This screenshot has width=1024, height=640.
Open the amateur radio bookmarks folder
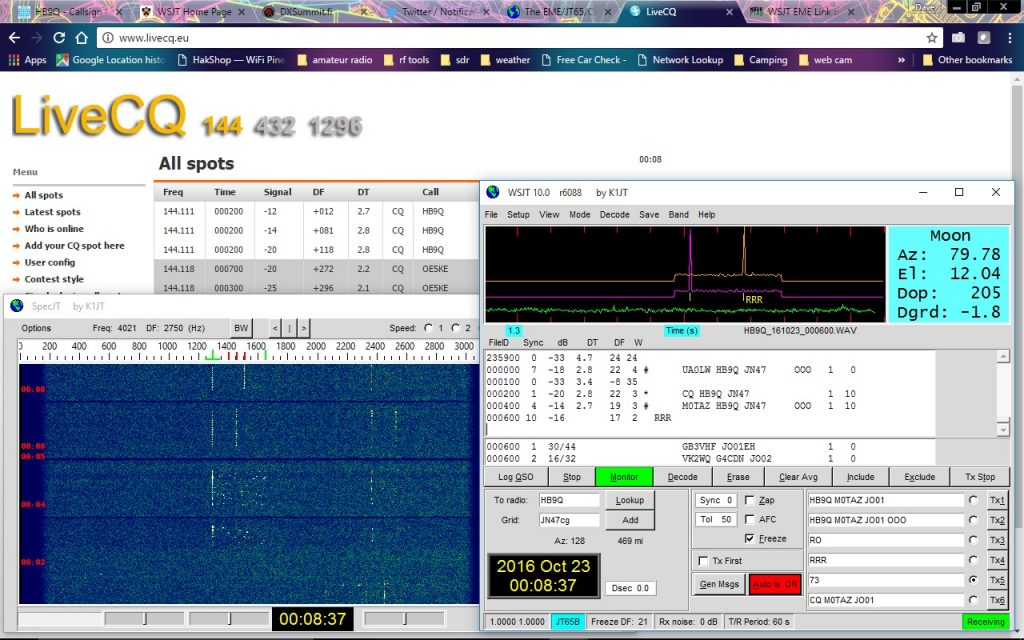[332, 60]
